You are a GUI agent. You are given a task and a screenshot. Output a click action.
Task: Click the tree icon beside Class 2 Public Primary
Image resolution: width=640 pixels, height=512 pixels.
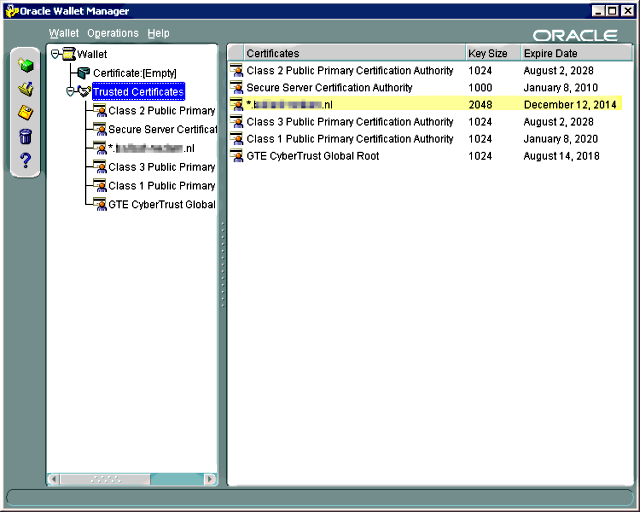[100, 110]
